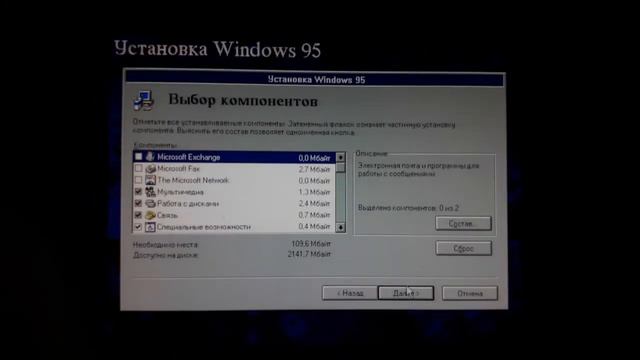Viewport: 640px width, 360px height.
Task: Click the component list scroll down arrow
Action: [340, 227]
